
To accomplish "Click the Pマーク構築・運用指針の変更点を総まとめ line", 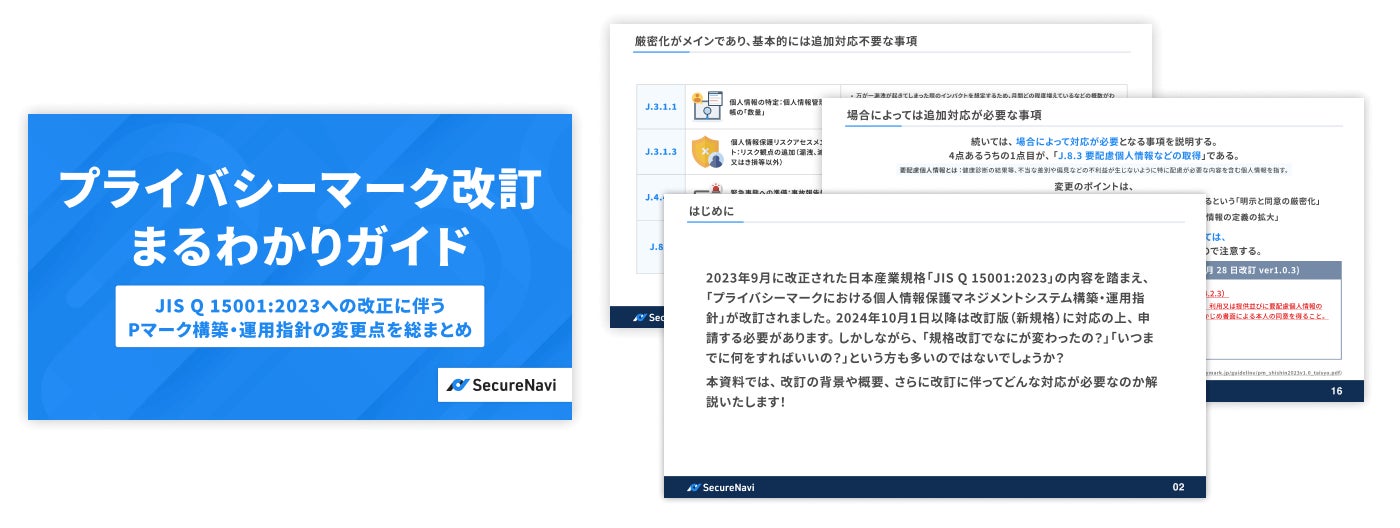I will [x=300, y=329].
